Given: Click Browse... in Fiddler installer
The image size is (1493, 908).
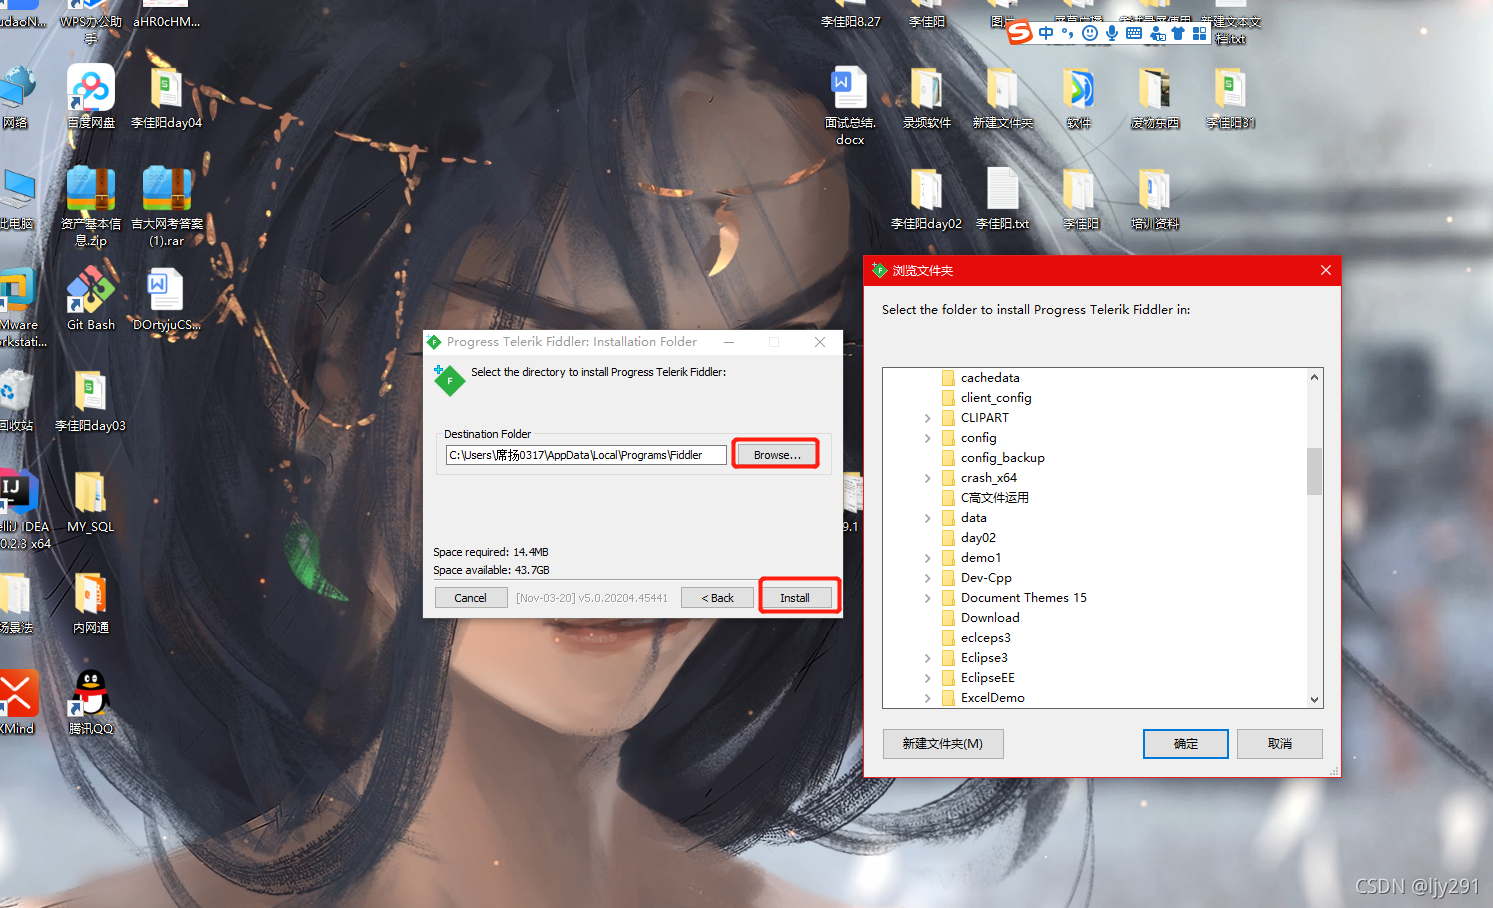Looking at the screenshot, I should pyautogui.click(x=776, y=455).
